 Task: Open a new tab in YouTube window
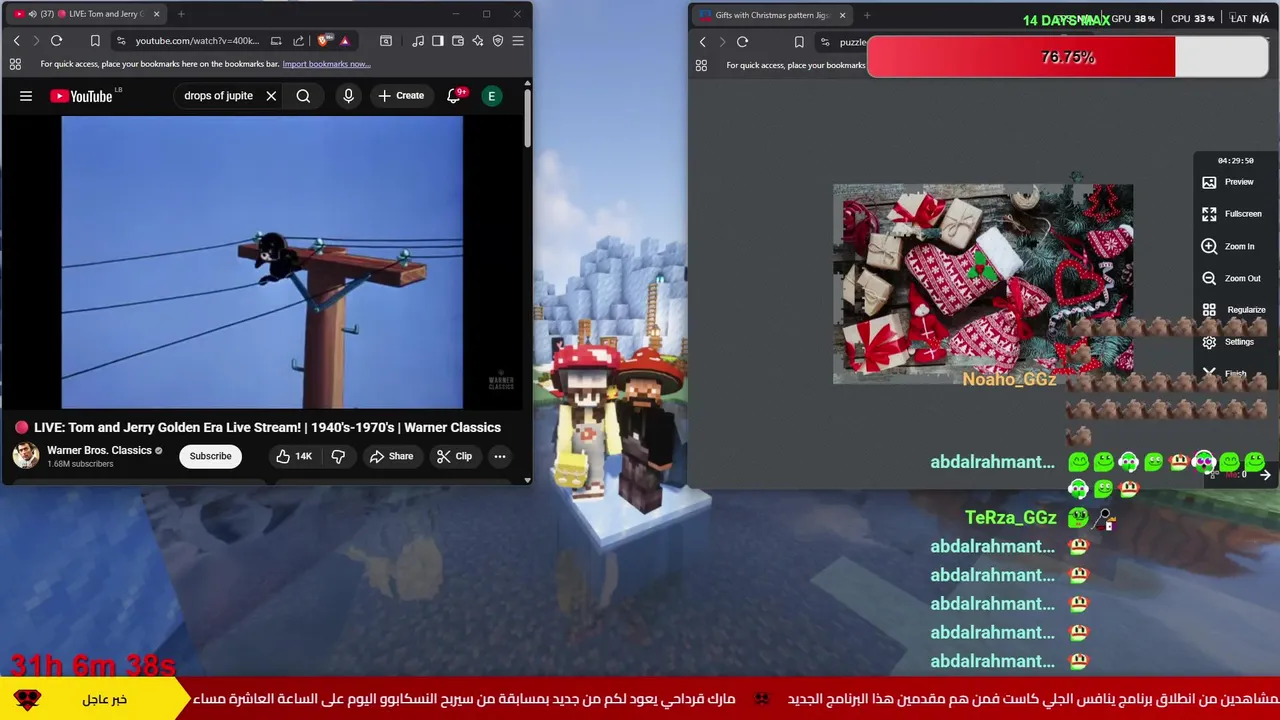click(181, 14)
